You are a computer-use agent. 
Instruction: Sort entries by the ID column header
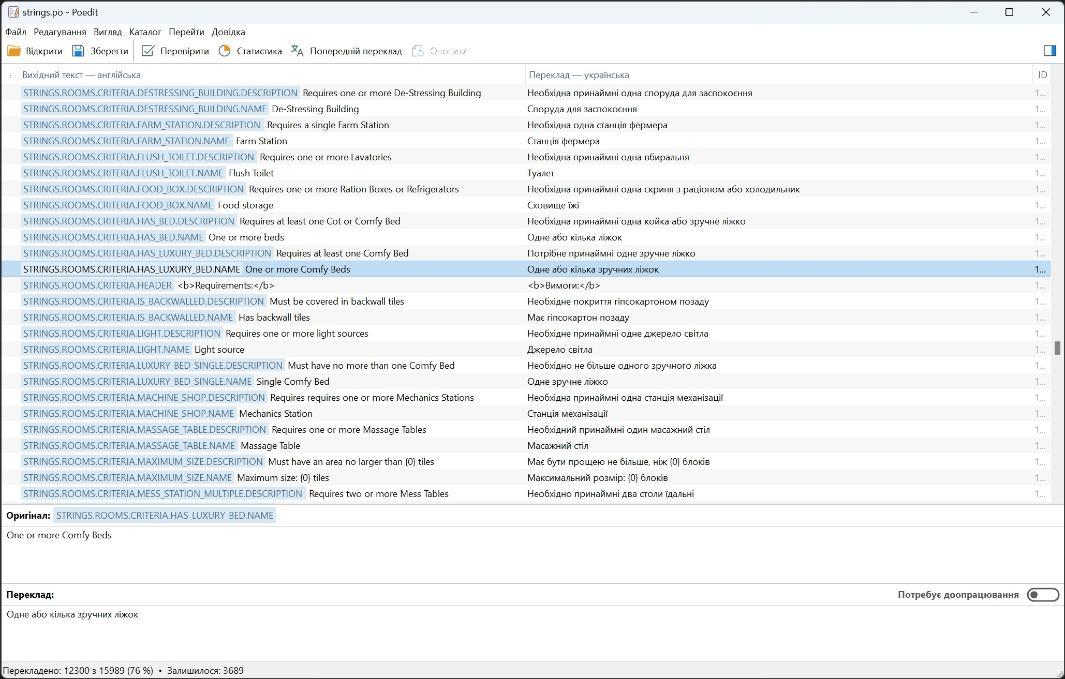tap(1042, 75)
